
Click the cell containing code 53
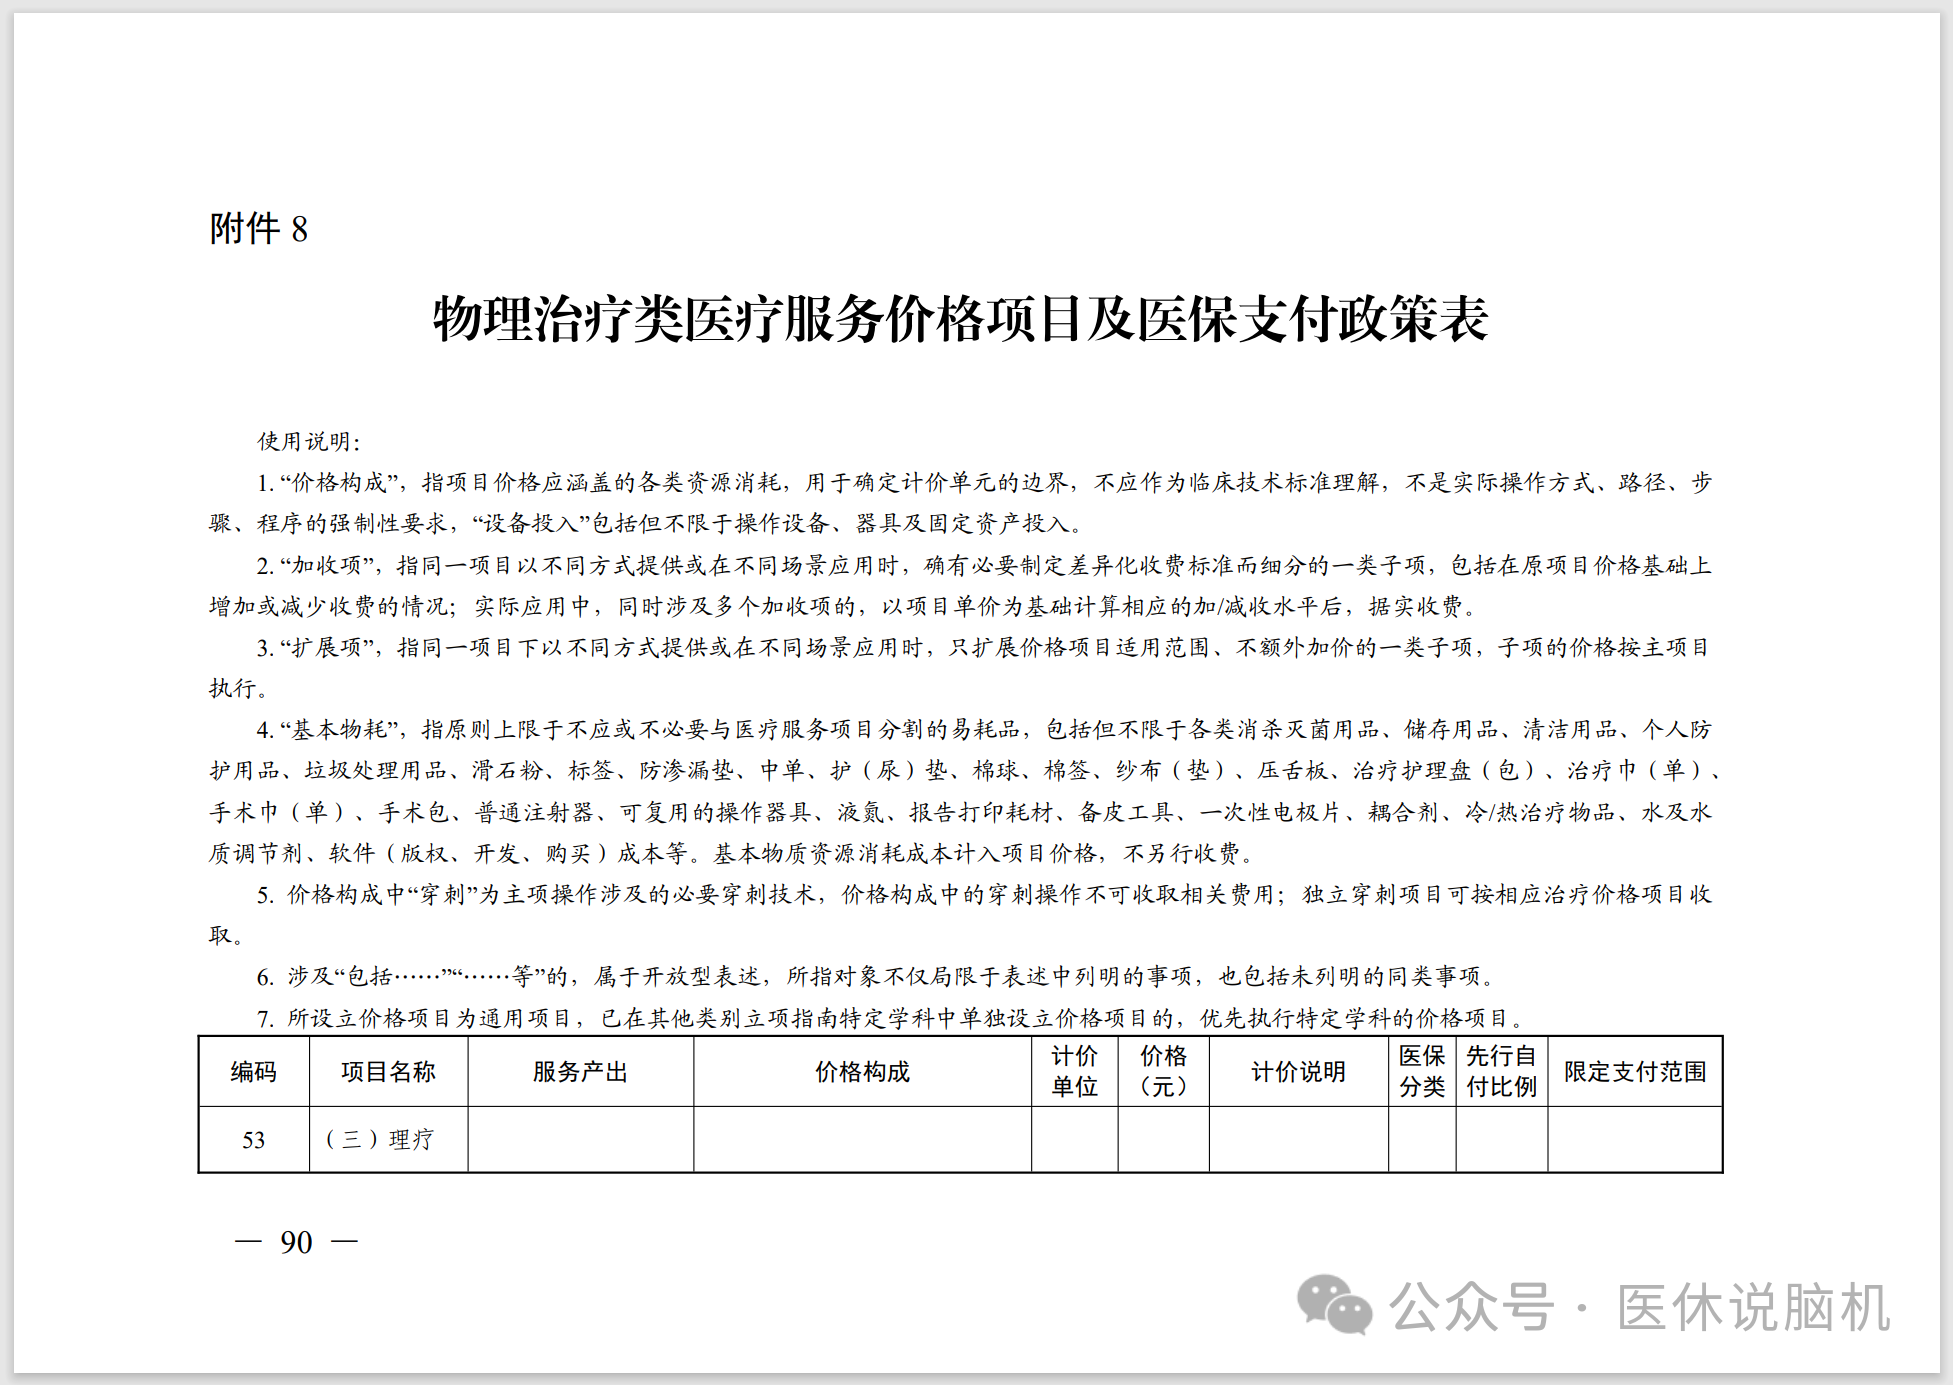254,1140
